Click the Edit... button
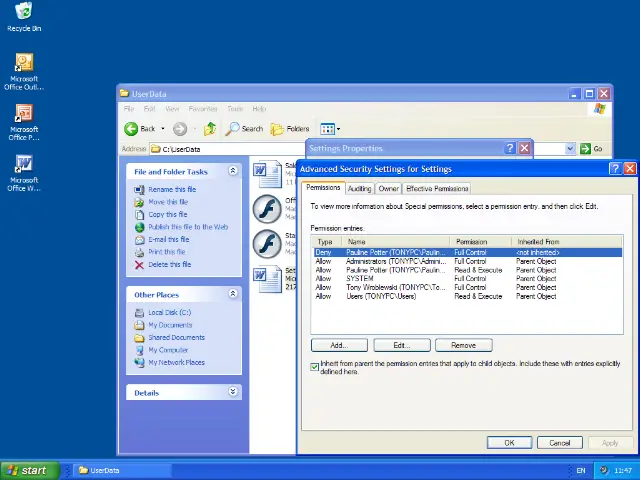This screenshot has height=480, width=640. (x=401, y=345)
